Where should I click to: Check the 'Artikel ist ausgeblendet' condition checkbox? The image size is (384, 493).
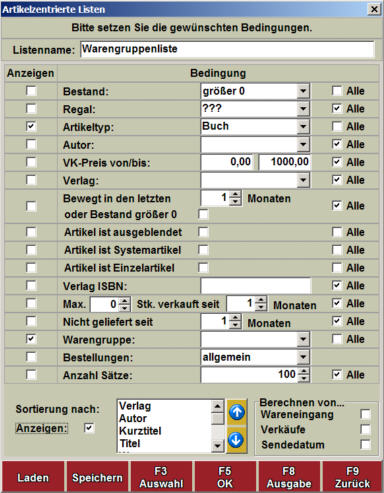[x=203, y=232]
